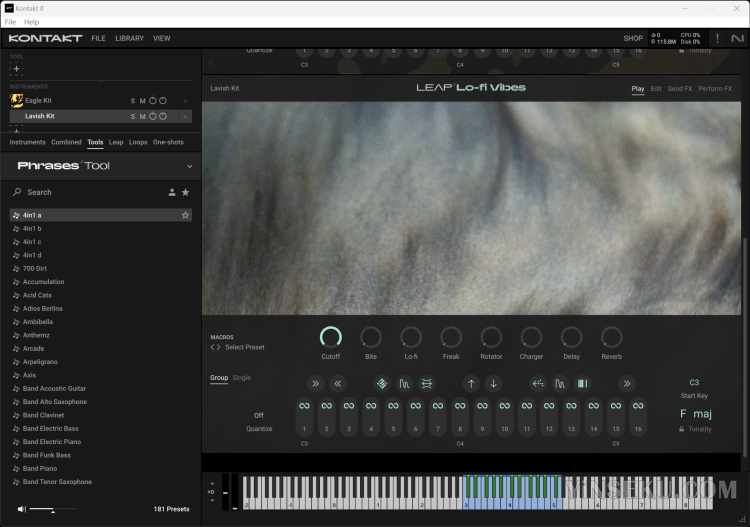Viewport: 750px width, 527px height.
Task: Click the exclamation alert icon
Action: point(717,38)
